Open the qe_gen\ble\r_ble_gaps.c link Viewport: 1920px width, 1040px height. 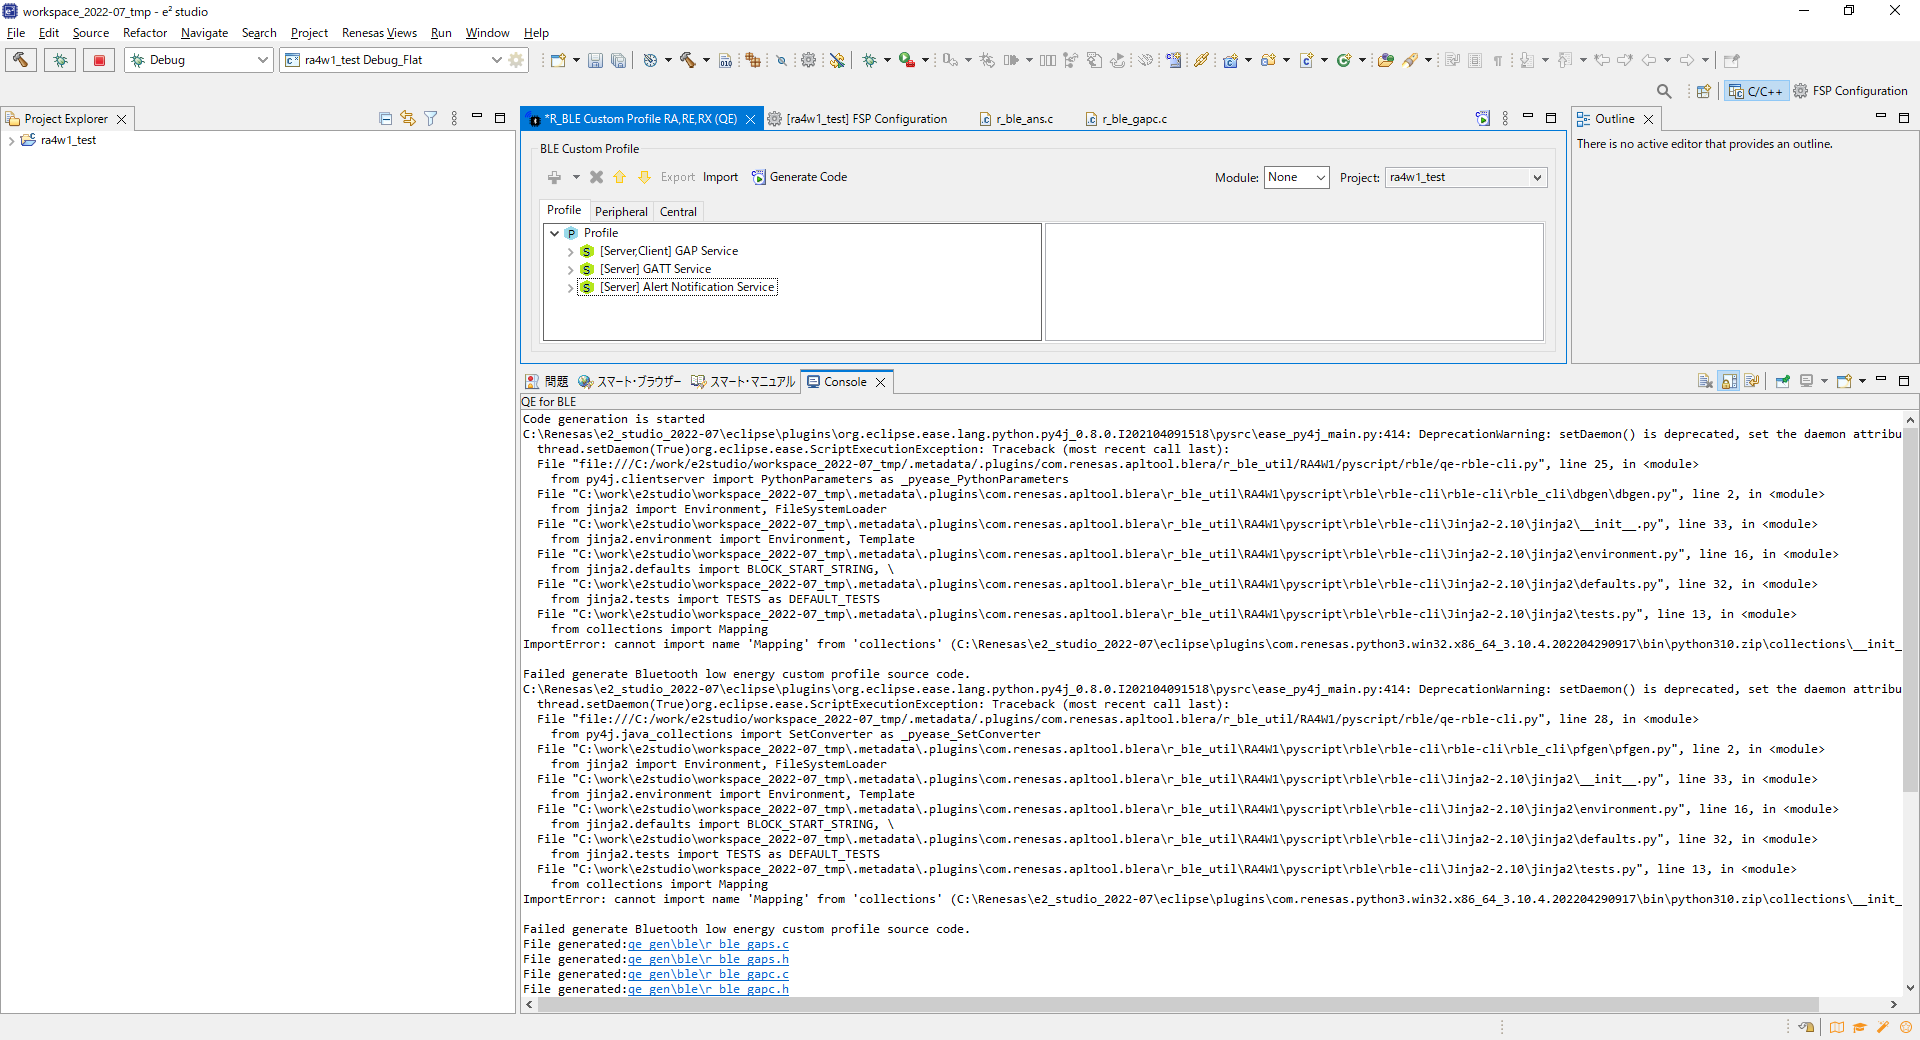tap(708, 944)
